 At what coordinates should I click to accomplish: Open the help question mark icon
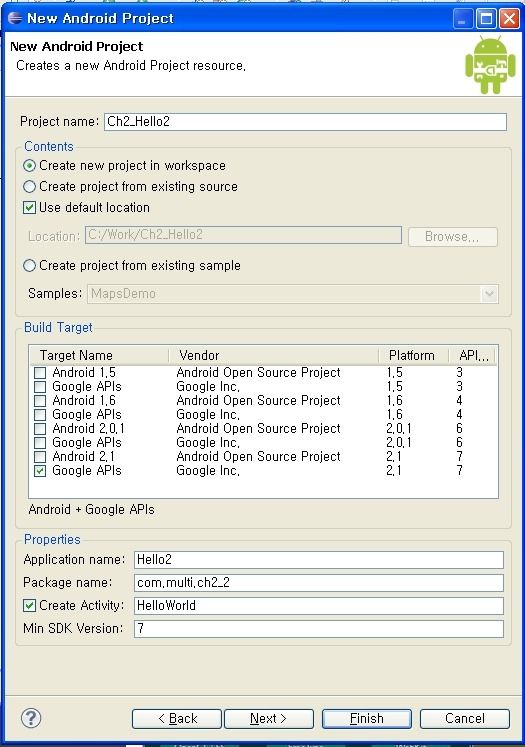pos(31,718)
